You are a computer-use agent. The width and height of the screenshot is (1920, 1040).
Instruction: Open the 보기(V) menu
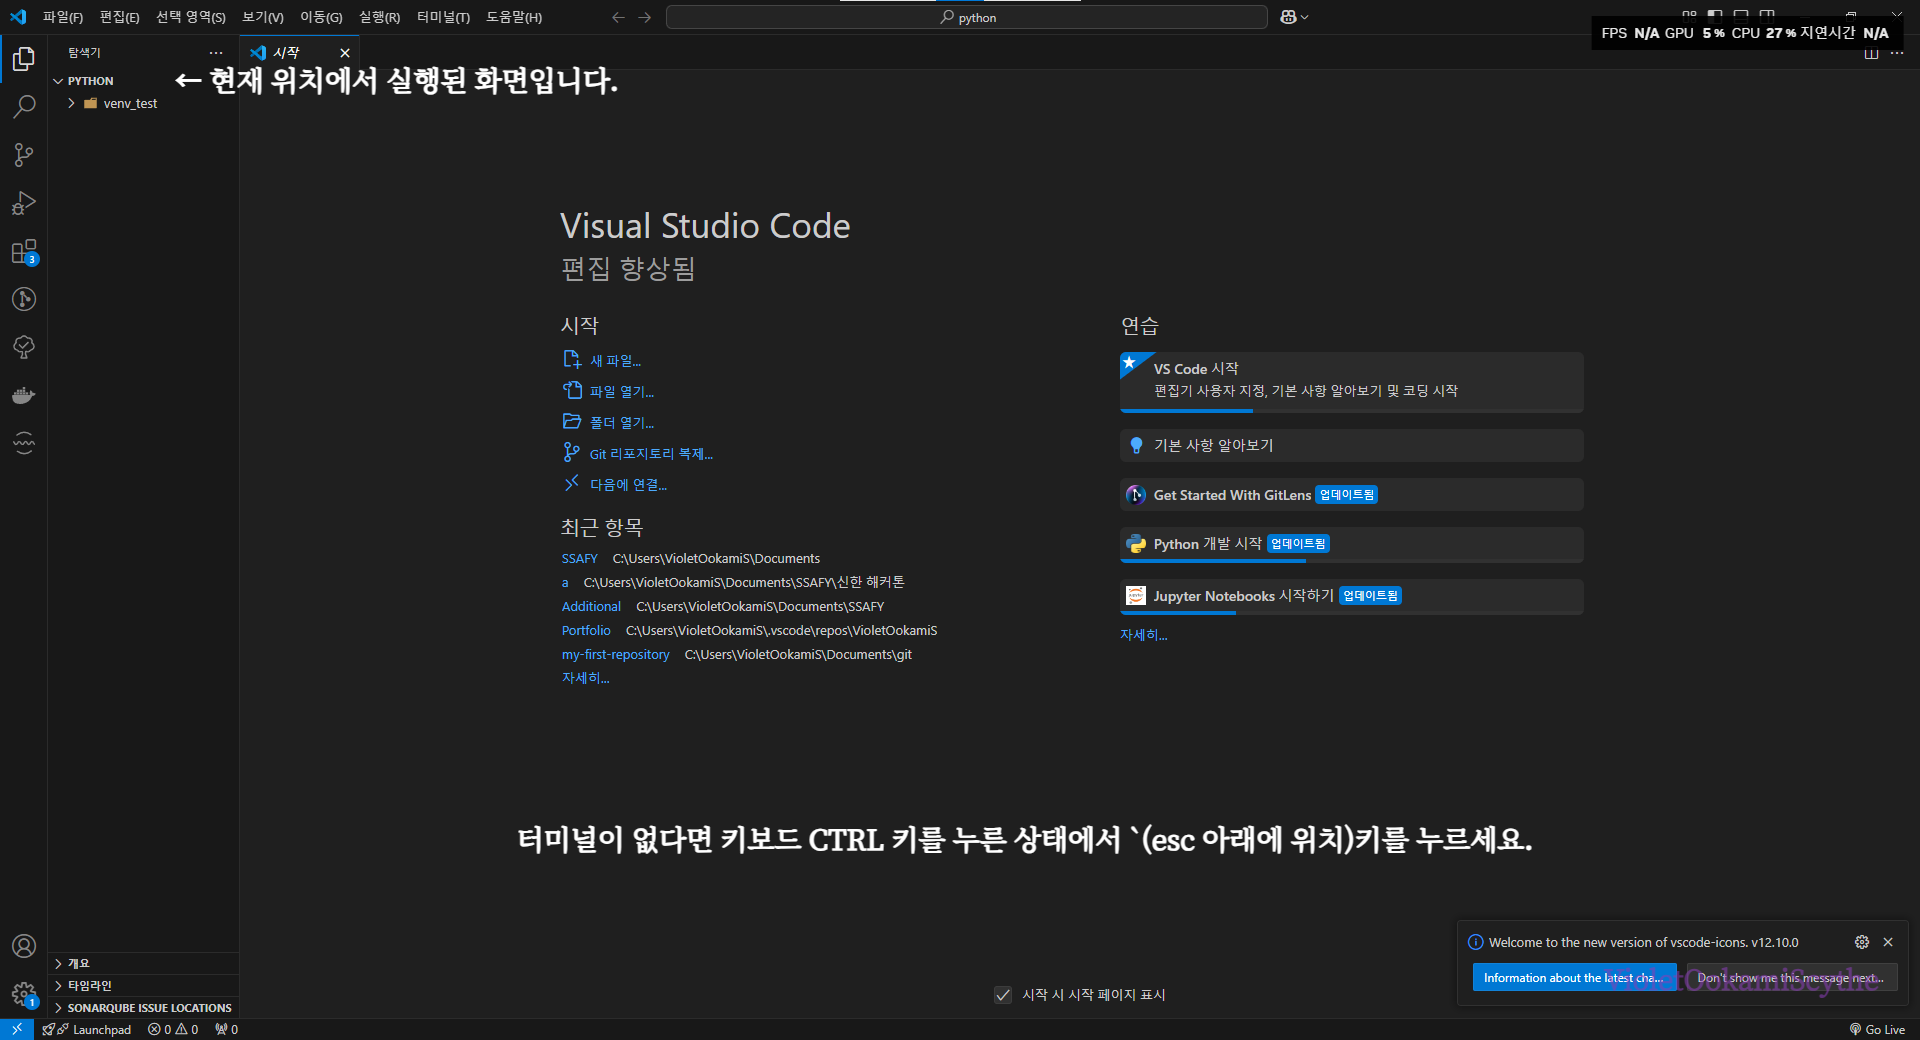click(263, 17)
